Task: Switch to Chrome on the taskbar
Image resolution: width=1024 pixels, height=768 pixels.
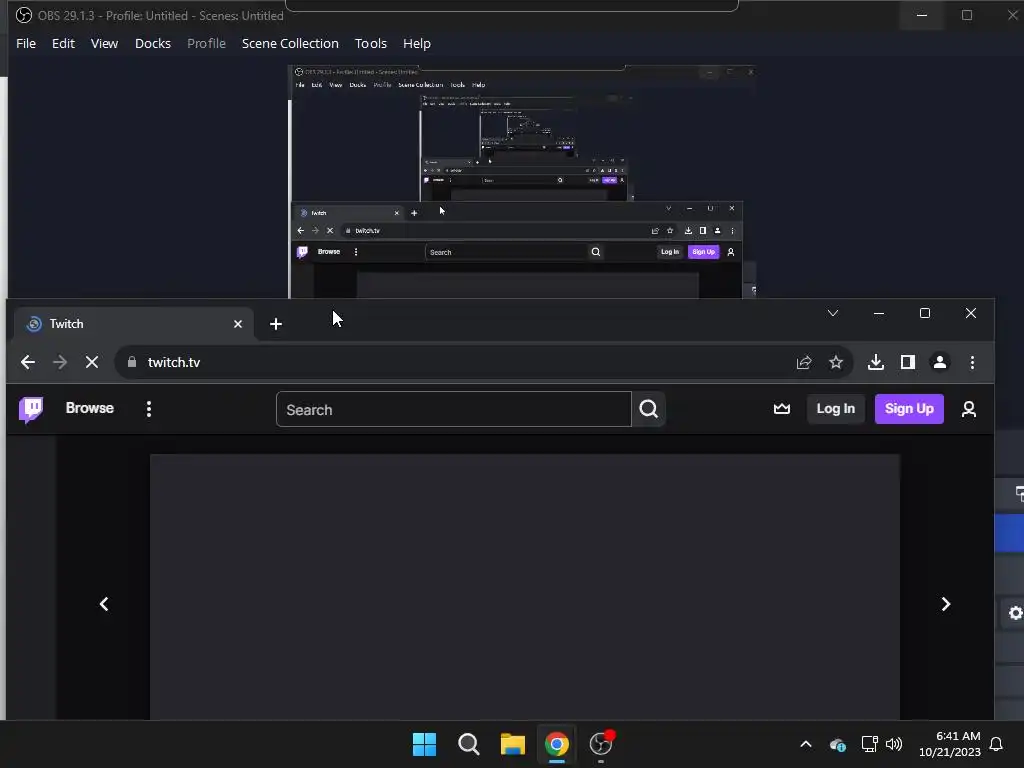Action: coord(557,744)
